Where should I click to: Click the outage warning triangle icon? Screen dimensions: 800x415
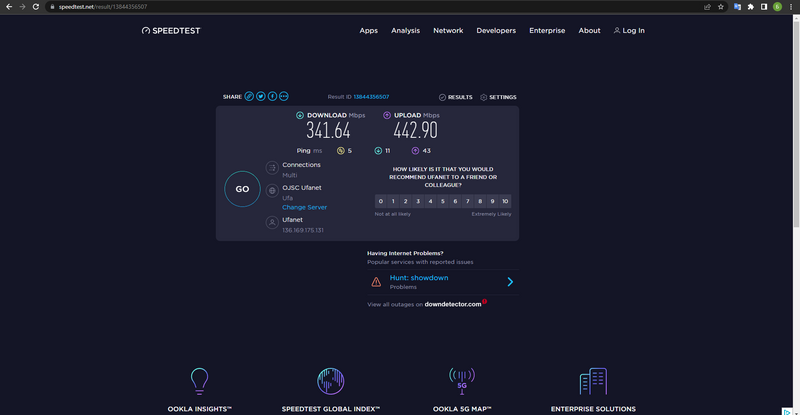376,282
